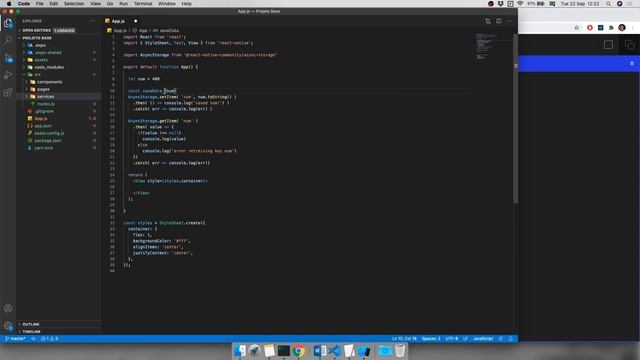Open Launchpad rocket in the Dock
The width and height of the screenshot is (640, 360).
click(255, 351)
